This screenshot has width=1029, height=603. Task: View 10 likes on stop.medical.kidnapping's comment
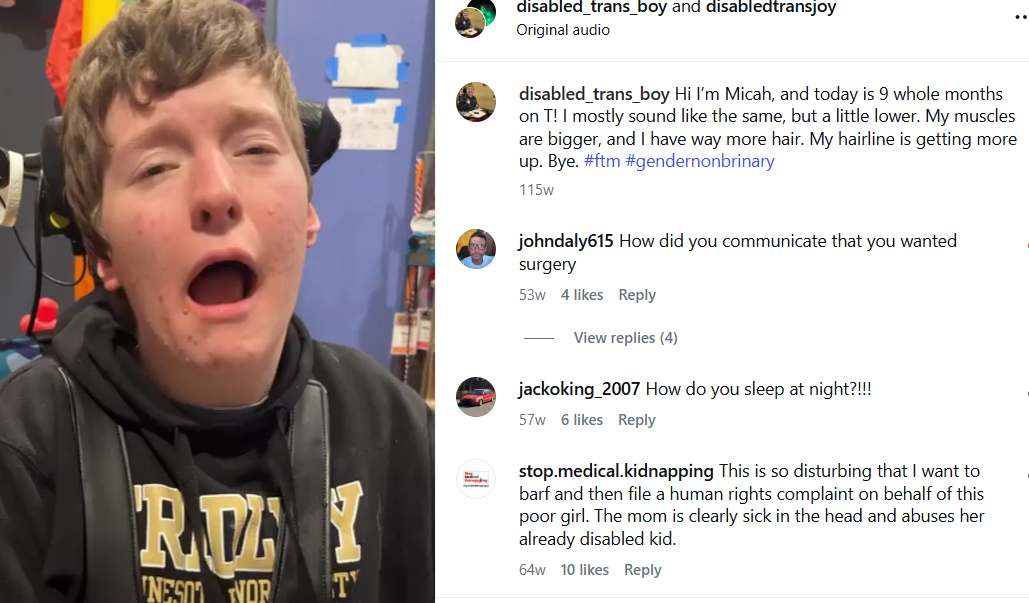[584, 570]
